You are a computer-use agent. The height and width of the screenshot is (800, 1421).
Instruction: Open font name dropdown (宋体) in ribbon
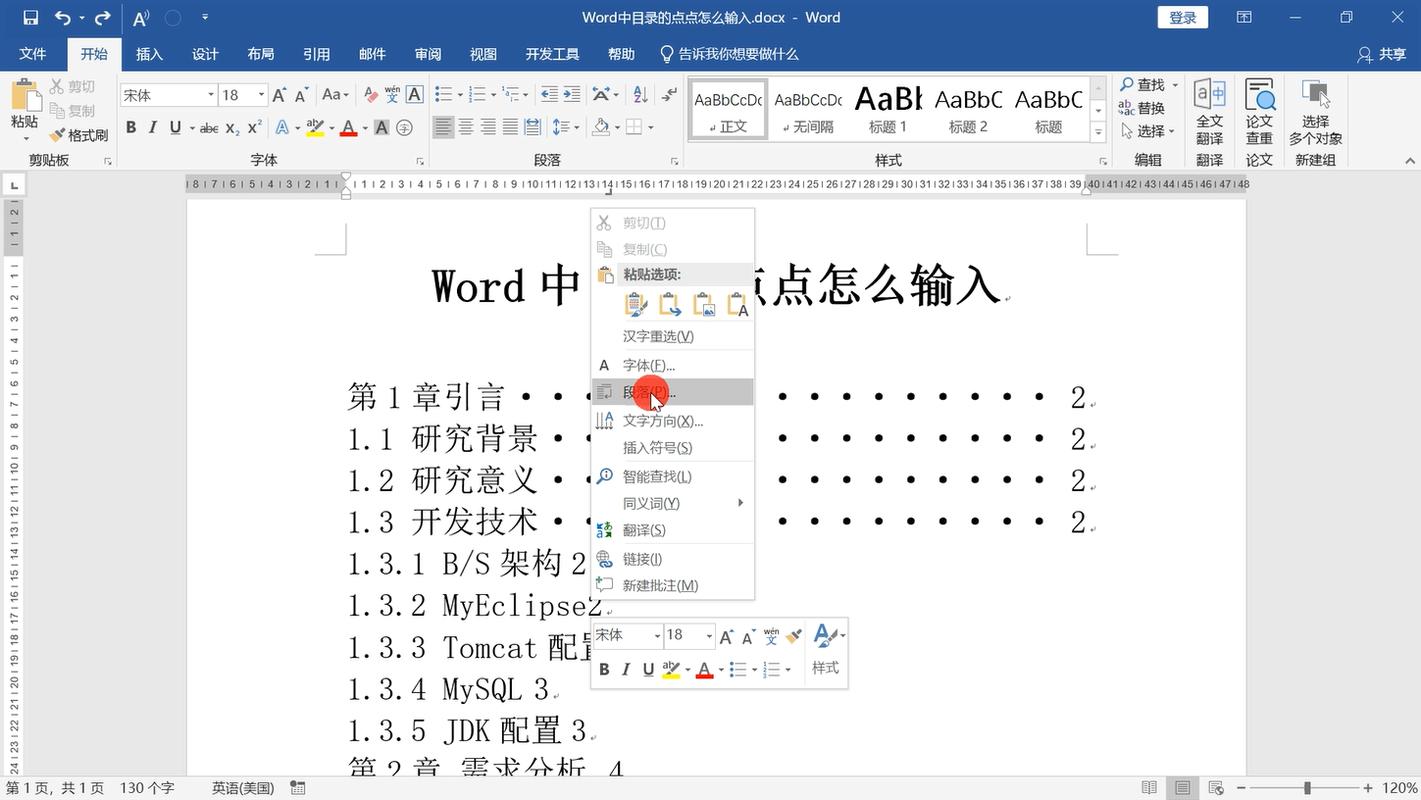point(211,95)
